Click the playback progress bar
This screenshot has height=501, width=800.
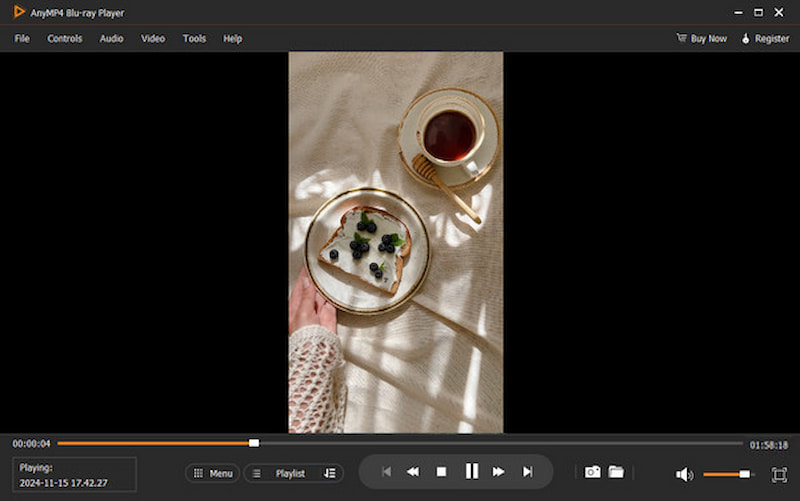tap(400, 443)
